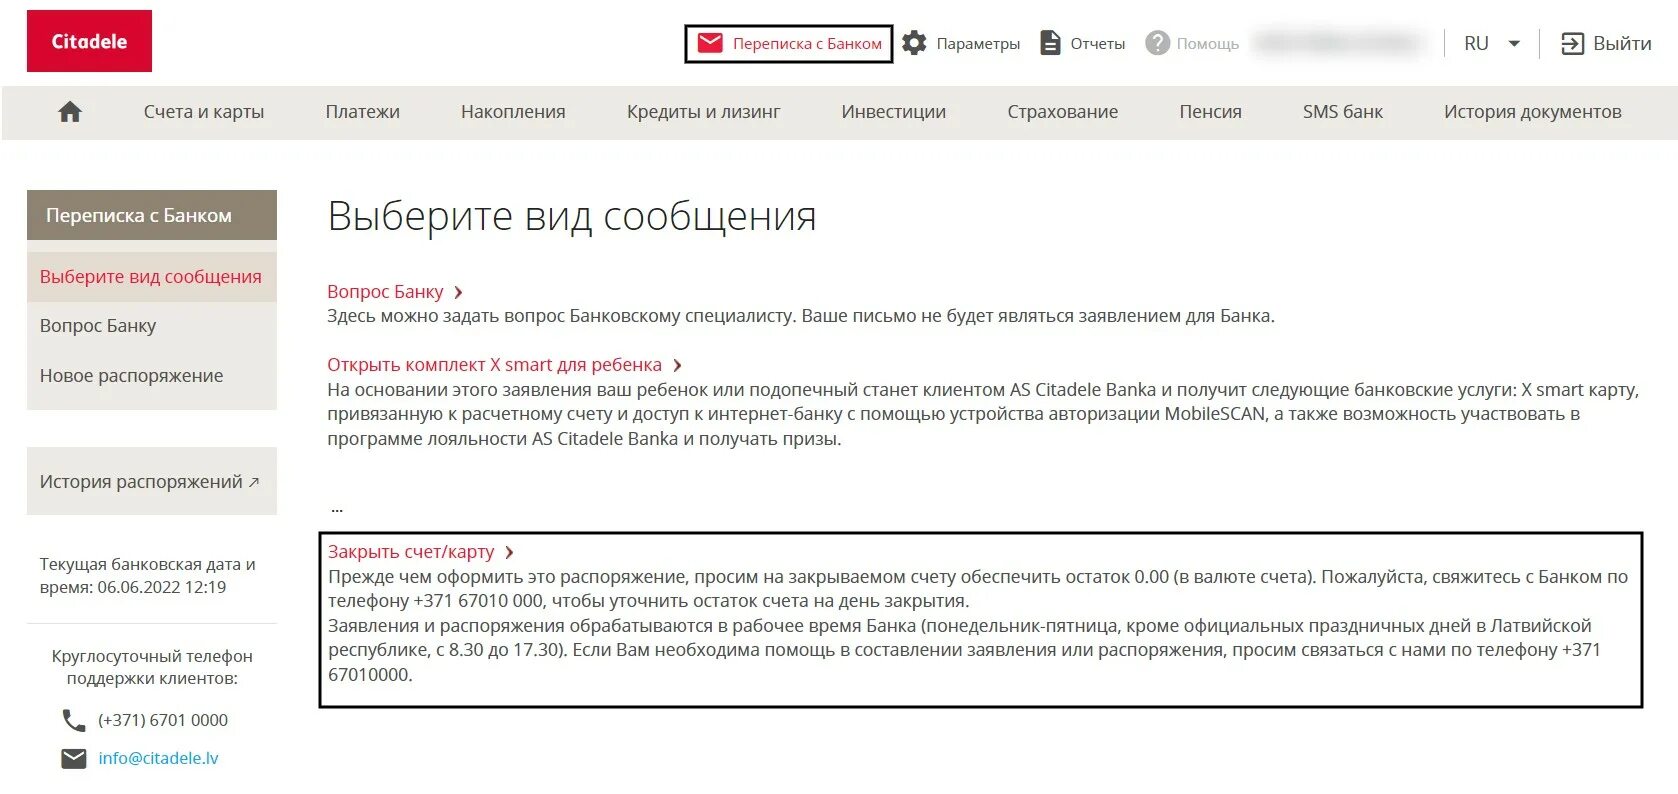Image resolution: width=1678 pixels, height=794 pixels.
Task: Click the info@citadele.lv email link
Action: (158, 759)
